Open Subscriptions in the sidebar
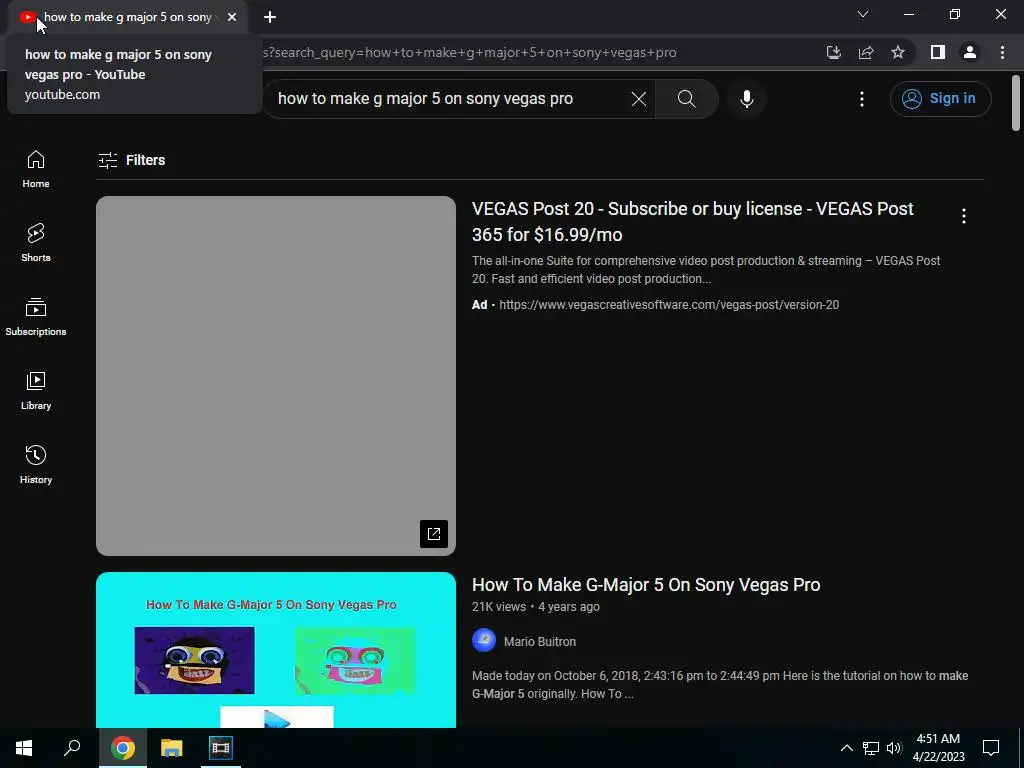This screenshot has width=1024, height=768. [x=36, y=317]
